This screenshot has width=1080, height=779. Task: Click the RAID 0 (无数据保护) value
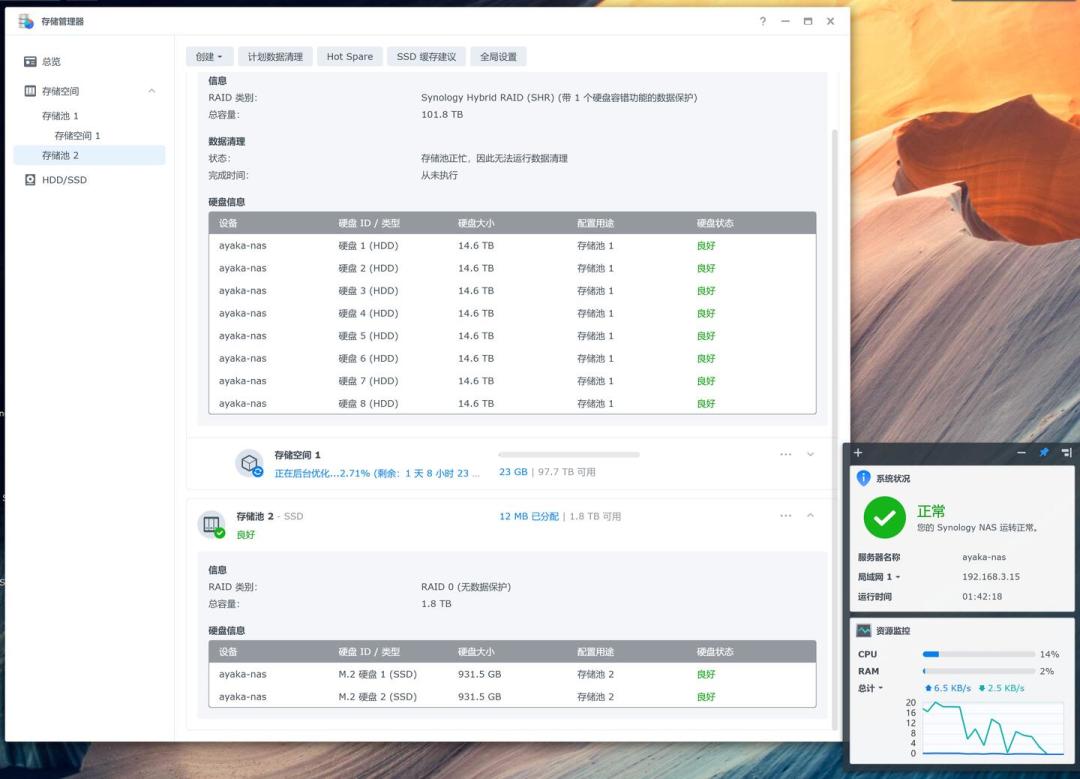(x=466, y=587)
